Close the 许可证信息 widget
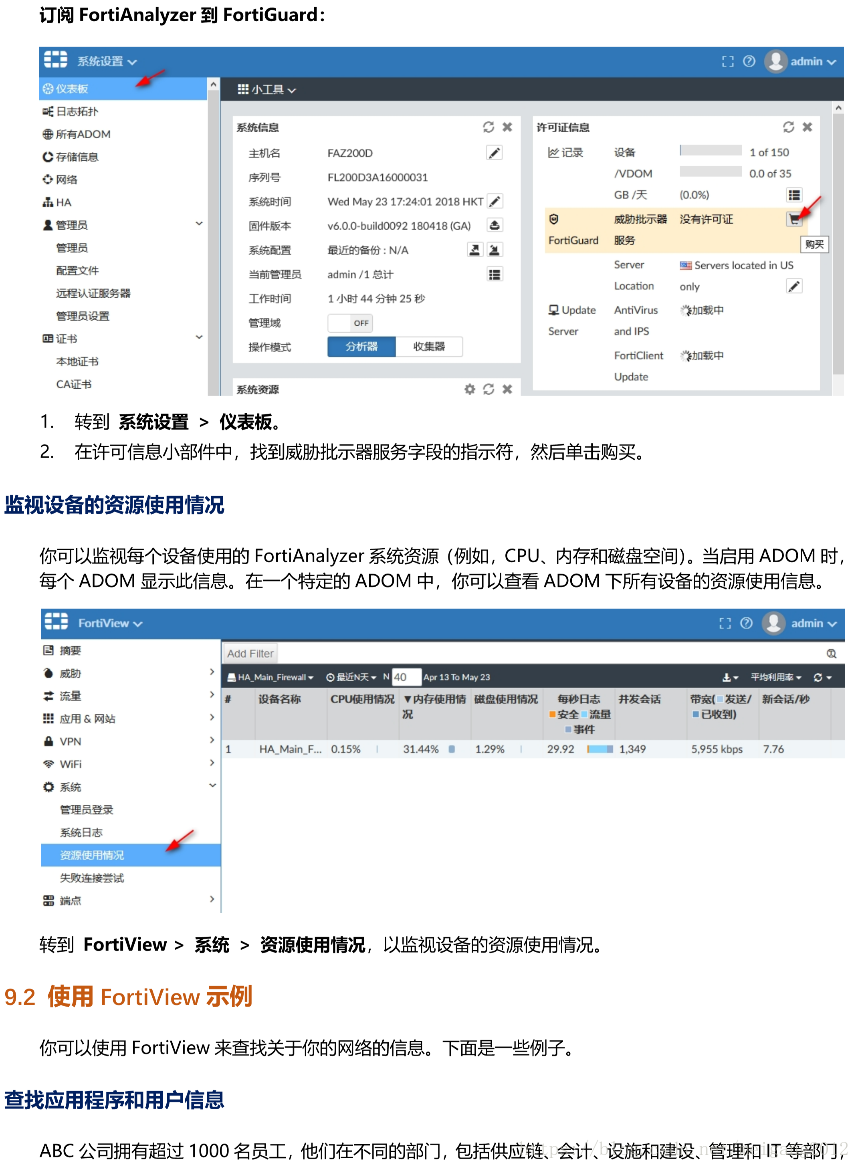This screenshot has width=860, height=1169. [807, 127]
